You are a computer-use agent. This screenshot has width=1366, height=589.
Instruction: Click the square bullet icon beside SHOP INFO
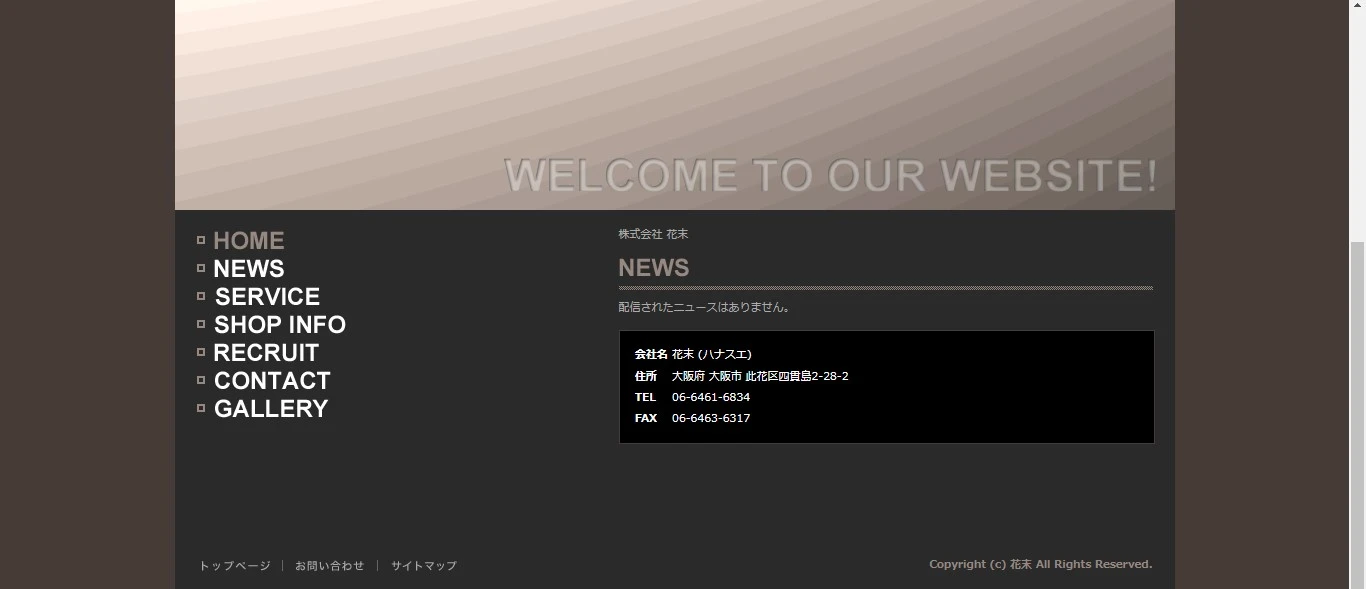coord(201,324)
